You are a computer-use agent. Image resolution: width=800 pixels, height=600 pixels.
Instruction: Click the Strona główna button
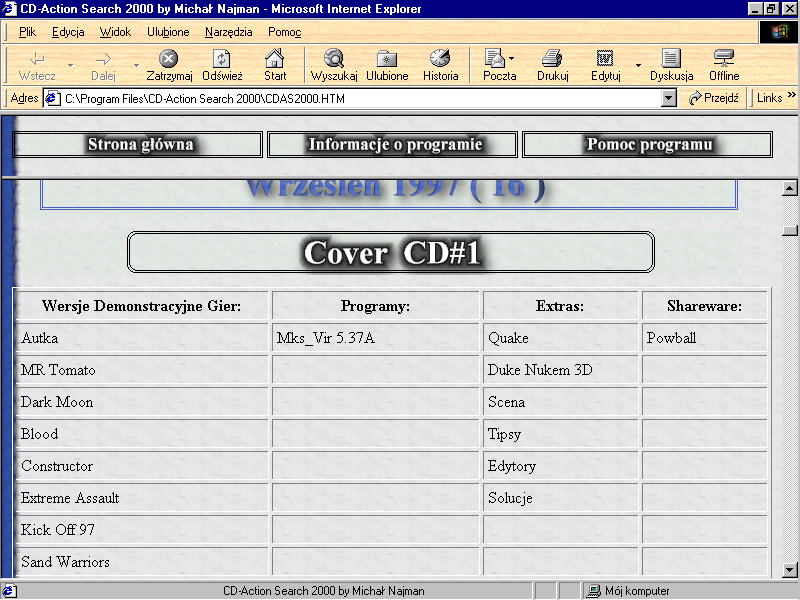140,145
